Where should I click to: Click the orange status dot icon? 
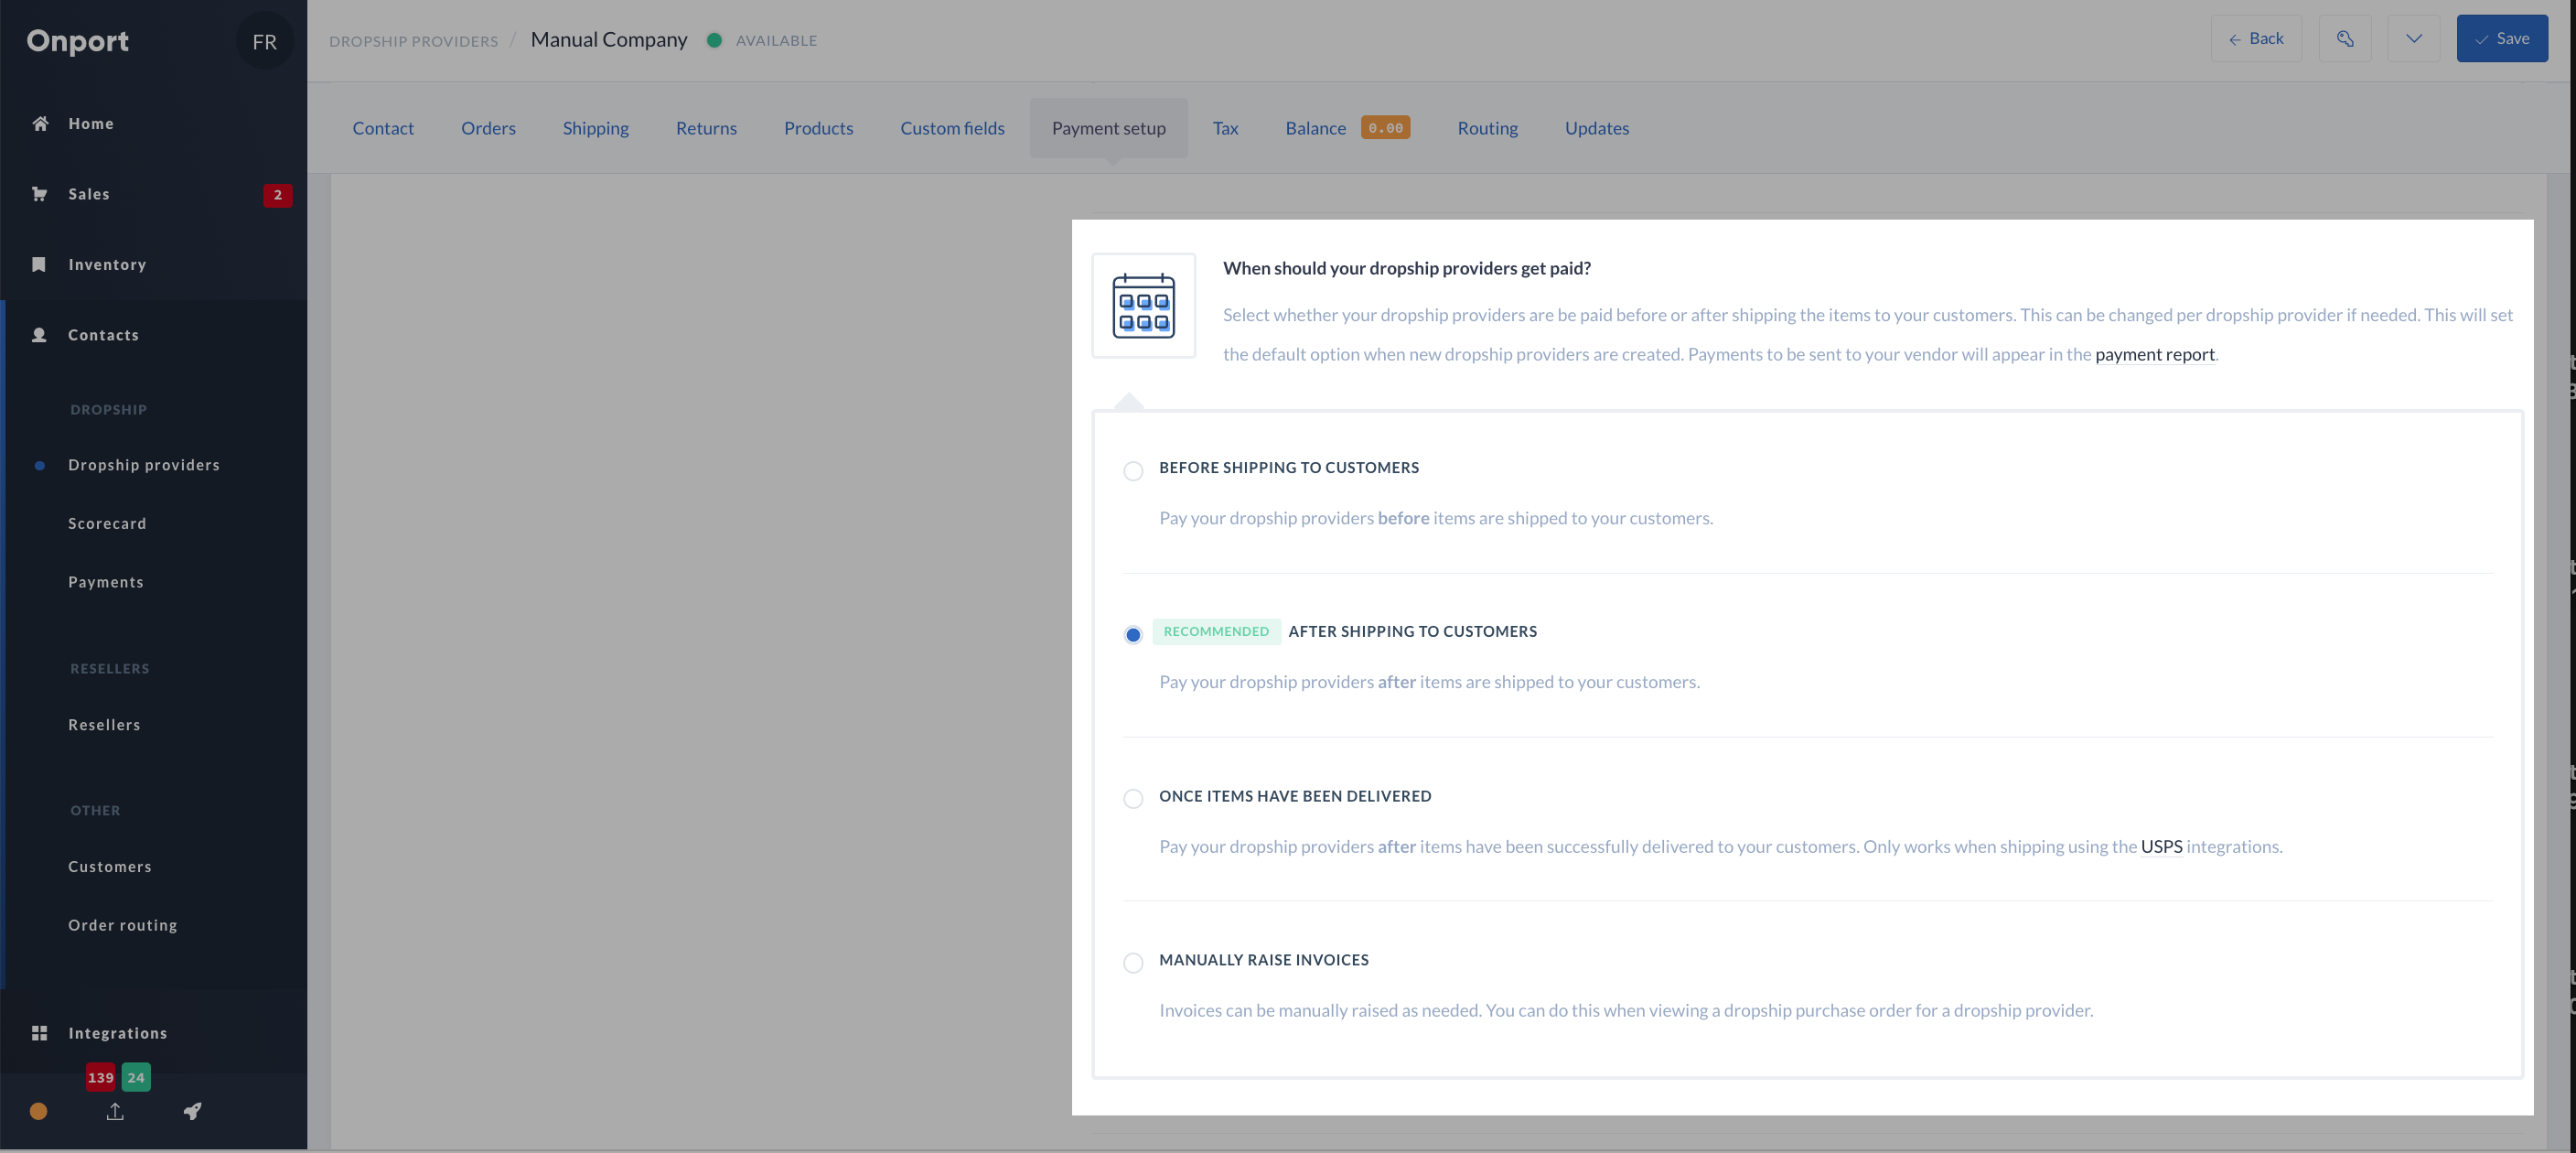38,1111
